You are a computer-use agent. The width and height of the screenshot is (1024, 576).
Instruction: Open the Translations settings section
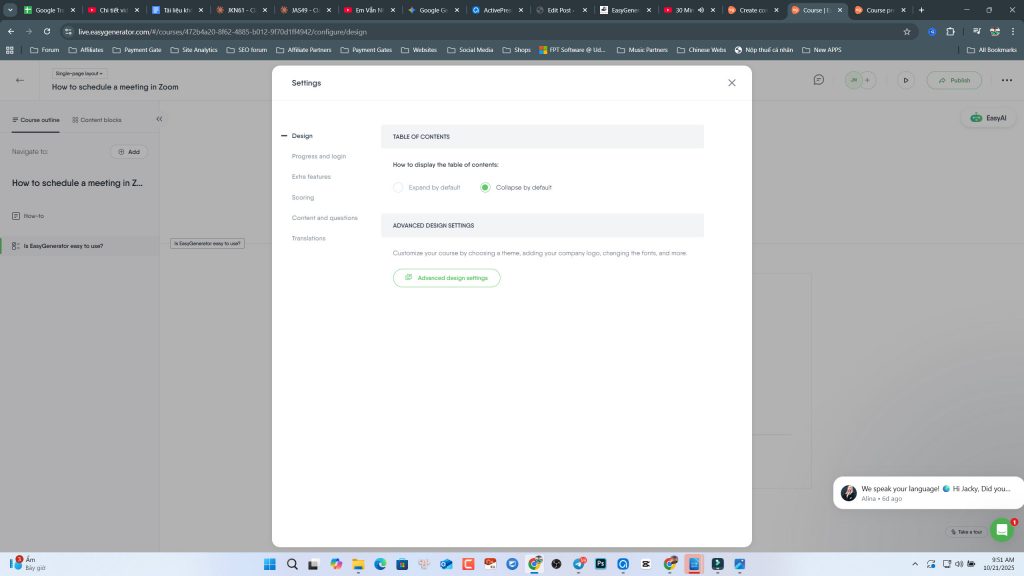308,238
